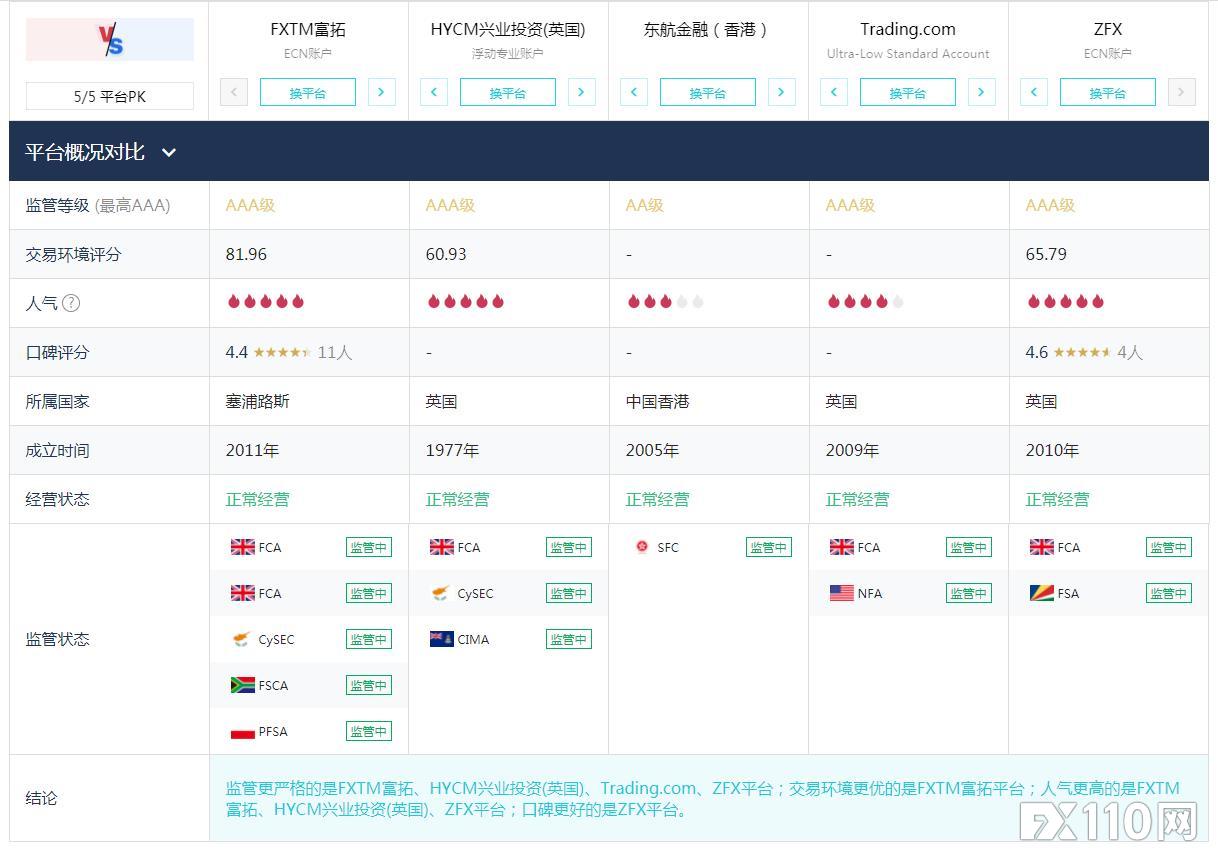
Task: Click Cyprus flag next to FXTM's CySEC
Action: 241,639
